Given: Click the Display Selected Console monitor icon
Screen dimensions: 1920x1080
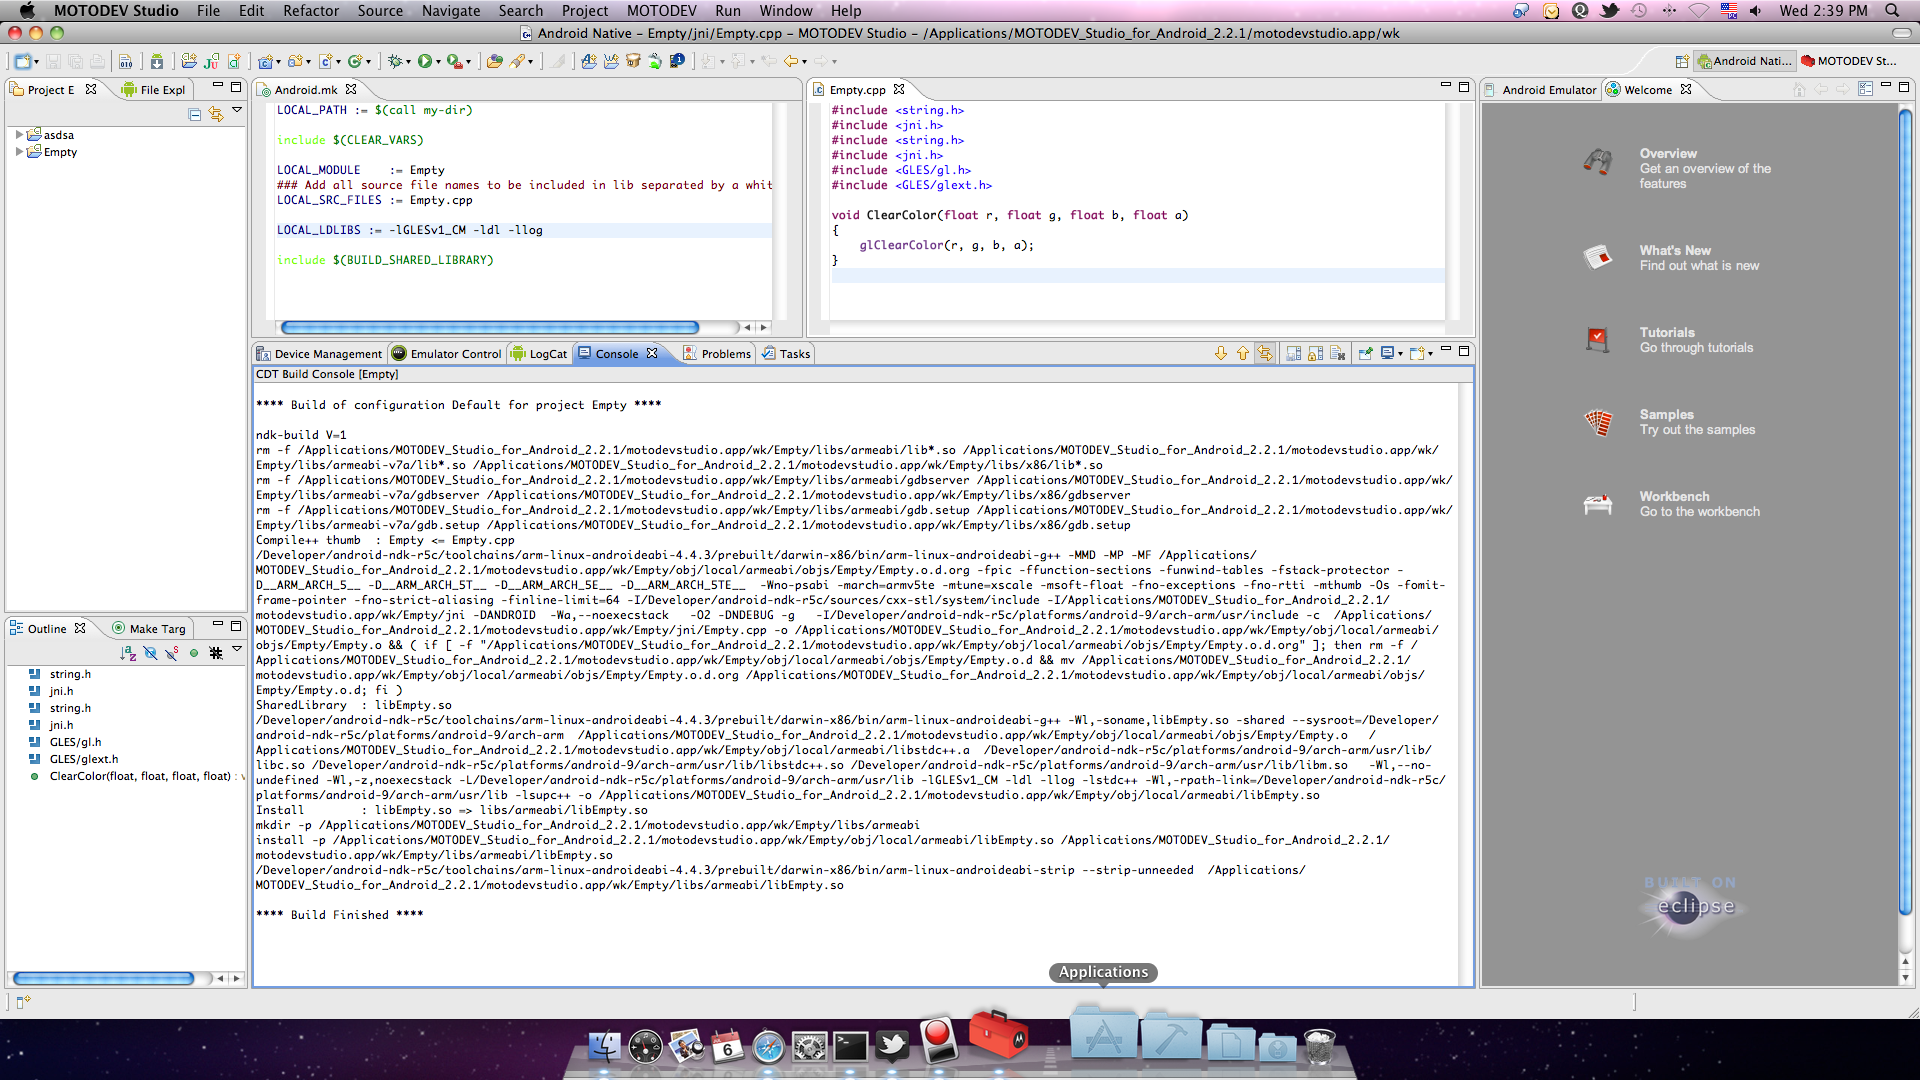Looking at the screenshot, I should [1387, 353].
